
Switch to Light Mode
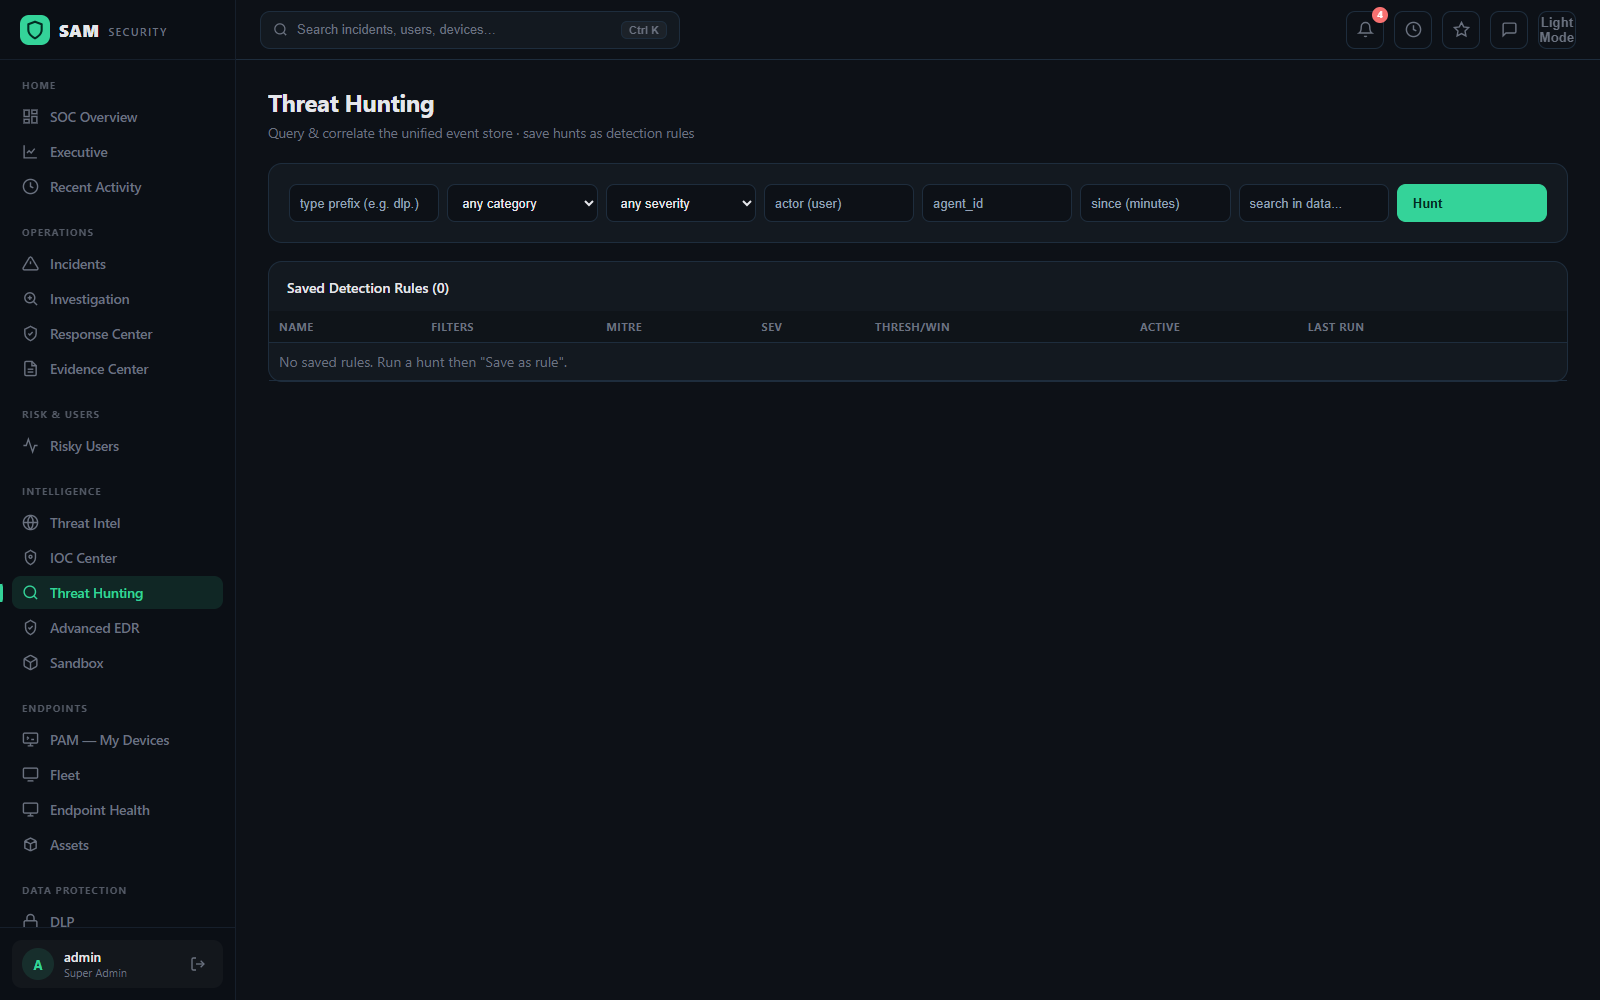(1557, 30)
